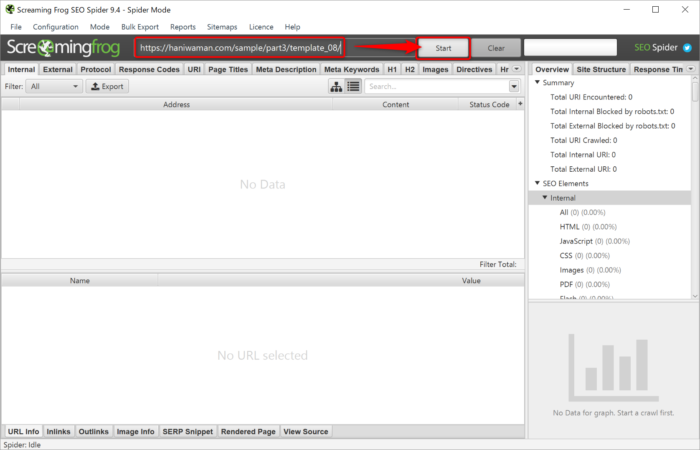Collapse the Internal tree node
The image size is (700, 450).
[545, 198]
